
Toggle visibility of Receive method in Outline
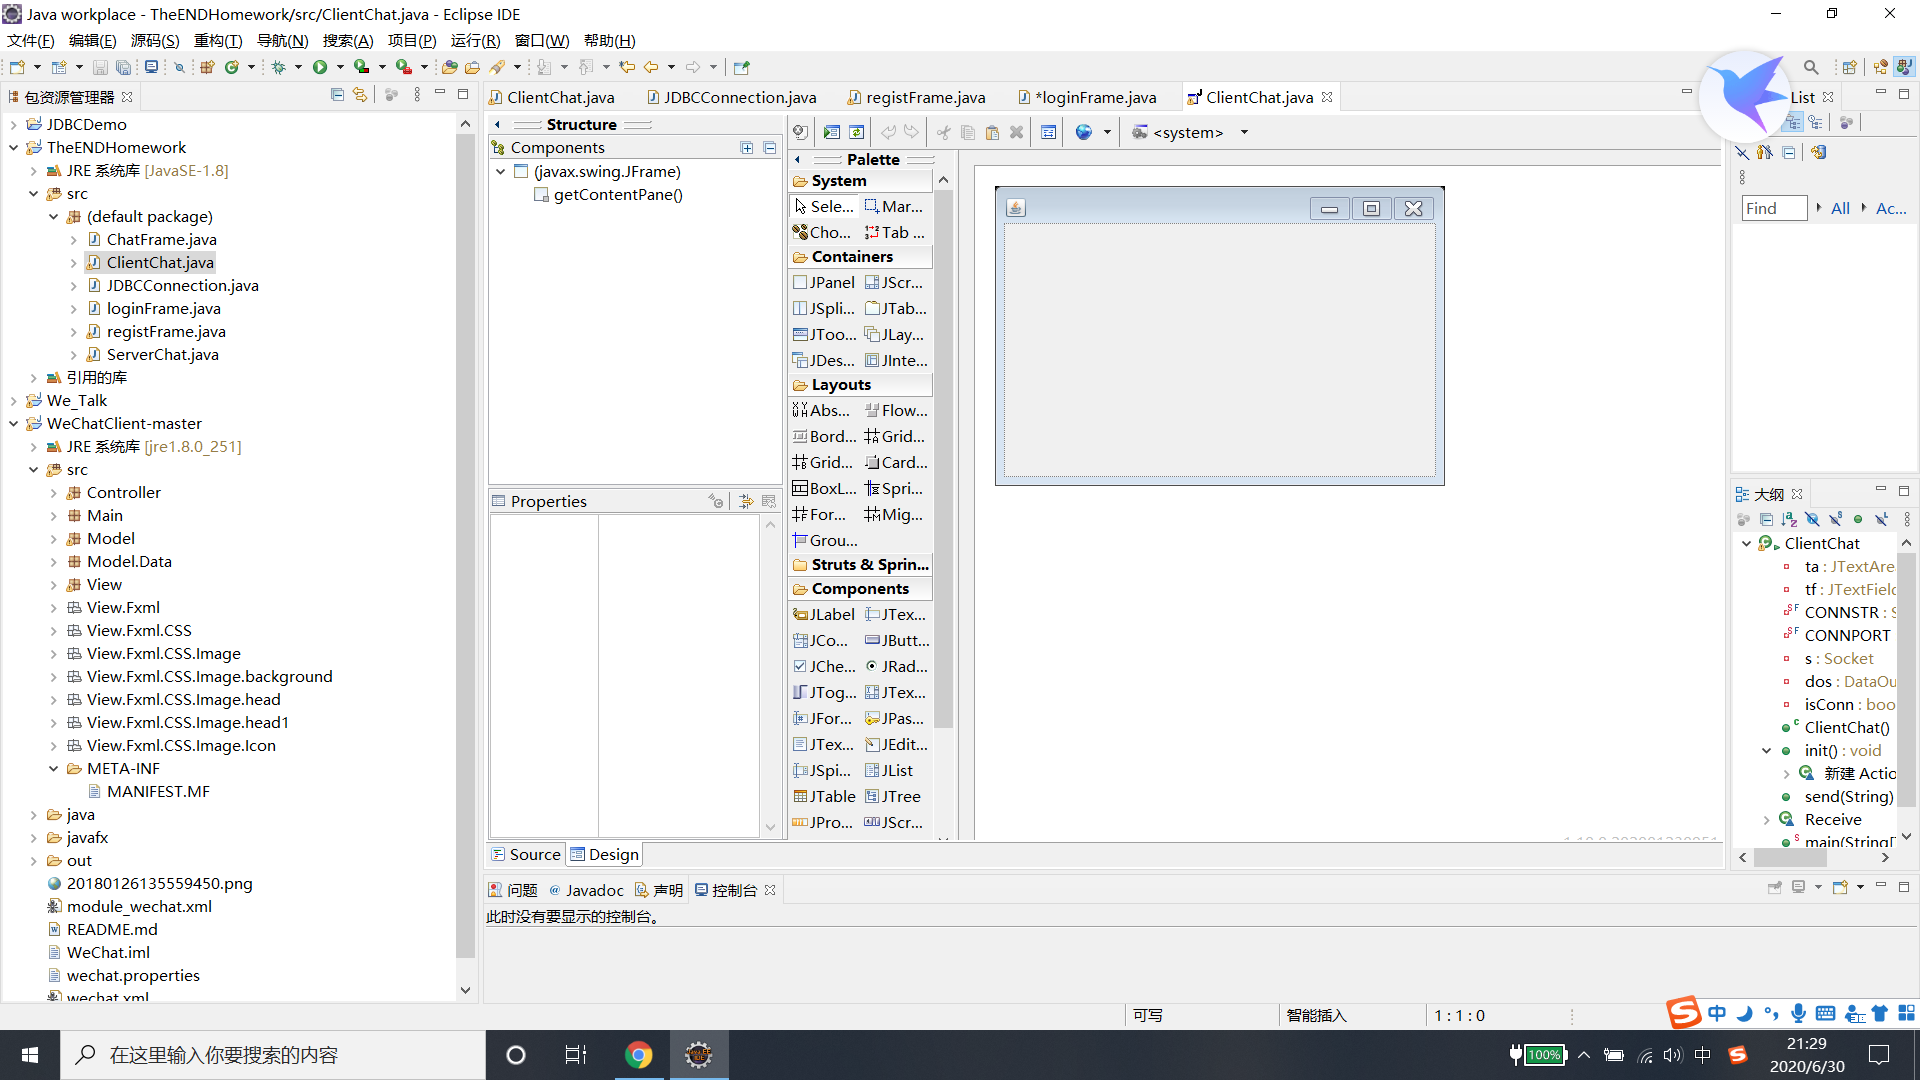[x=1766, y=819]
